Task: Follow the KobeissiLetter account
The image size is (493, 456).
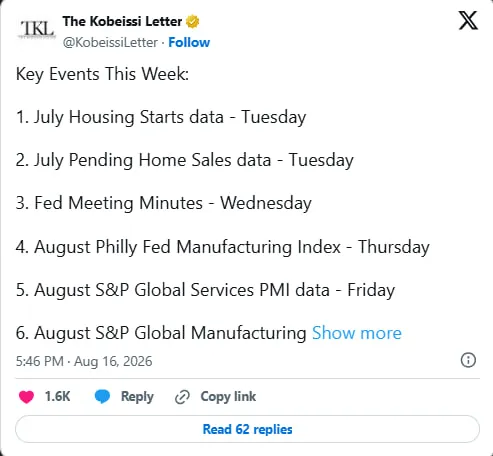Action: point(189,42)
